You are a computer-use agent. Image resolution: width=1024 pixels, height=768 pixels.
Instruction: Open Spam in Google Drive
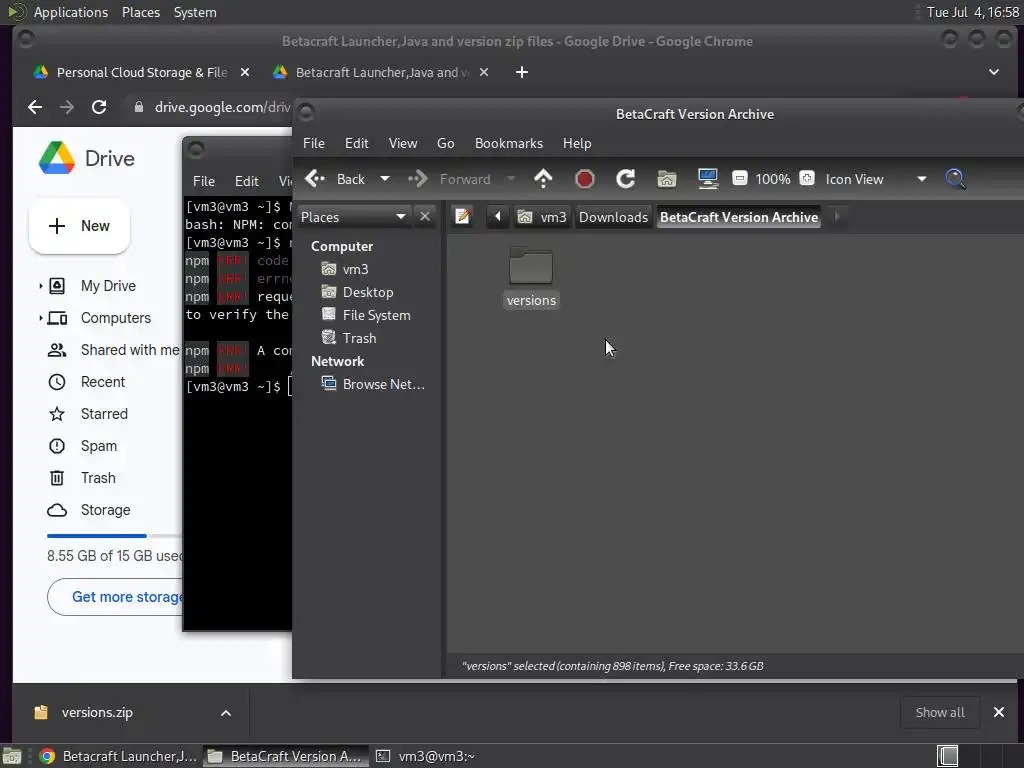click(99, 446)
